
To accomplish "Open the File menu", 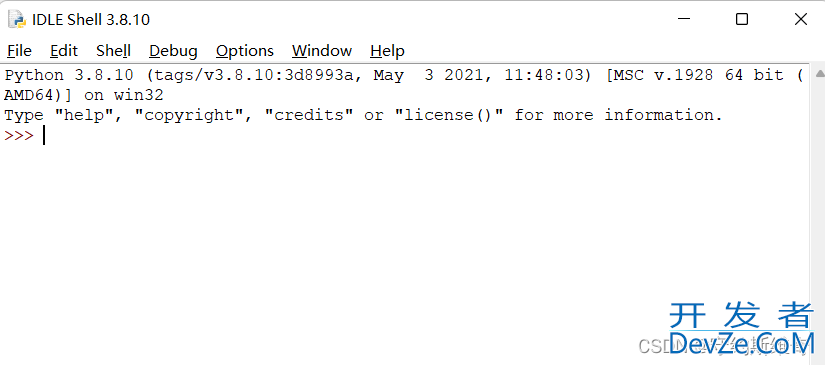I will (x=19, y=51).
